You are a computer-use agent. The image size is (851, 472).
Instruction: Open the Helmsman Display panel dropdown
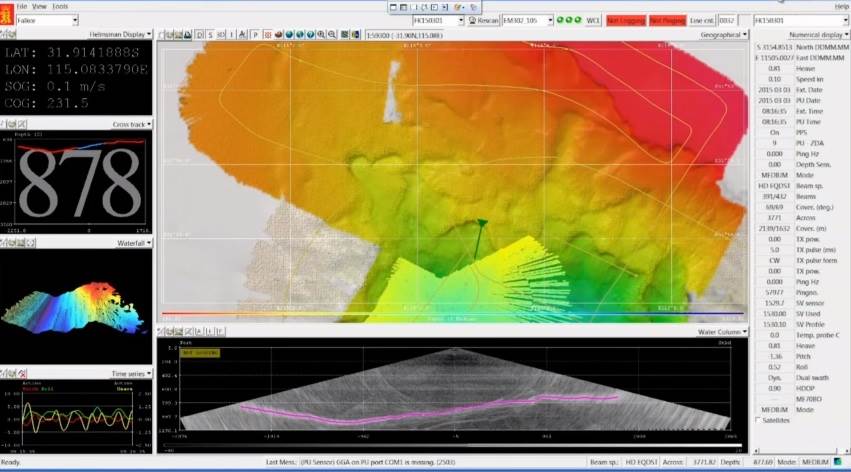[x=149, y=34]
